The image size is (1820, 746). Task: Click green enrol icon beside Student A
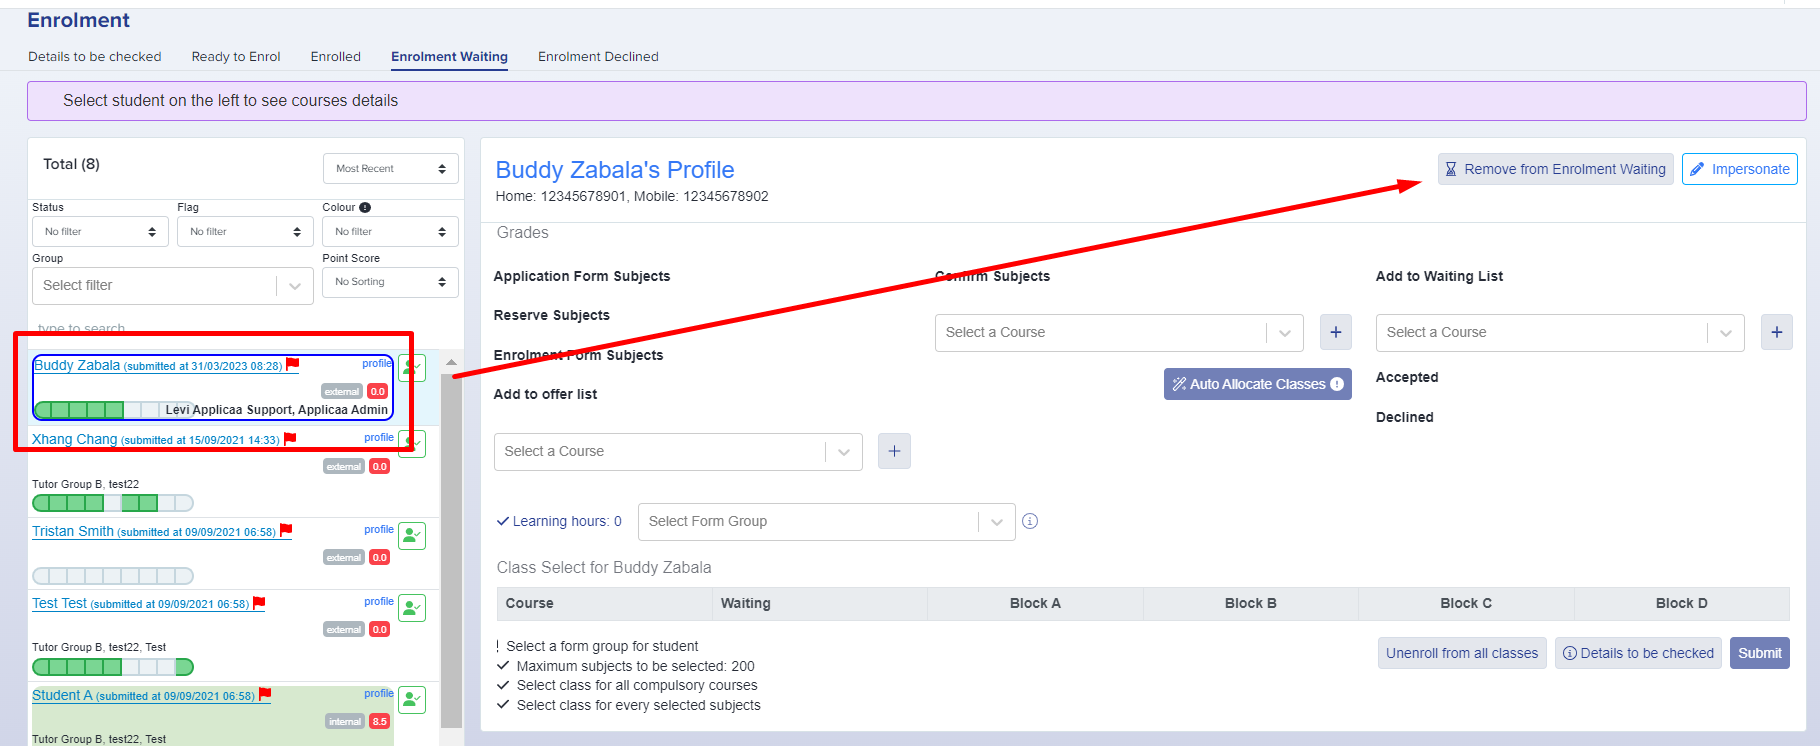click(412, 700)
